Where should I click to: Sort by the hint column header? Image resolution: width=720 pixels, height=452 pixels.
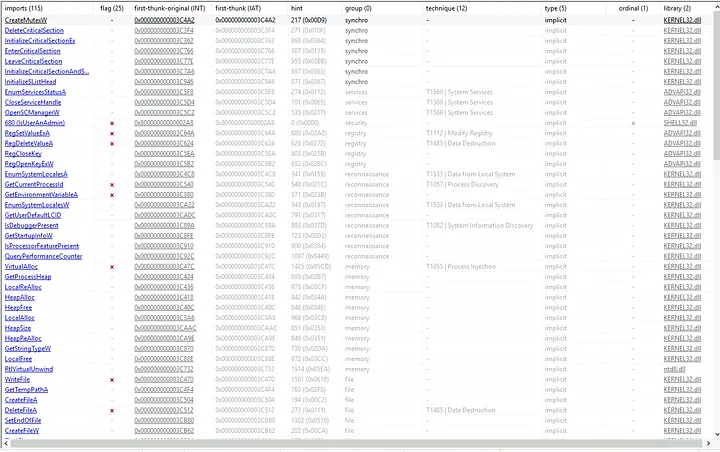(x=297, y=8)
